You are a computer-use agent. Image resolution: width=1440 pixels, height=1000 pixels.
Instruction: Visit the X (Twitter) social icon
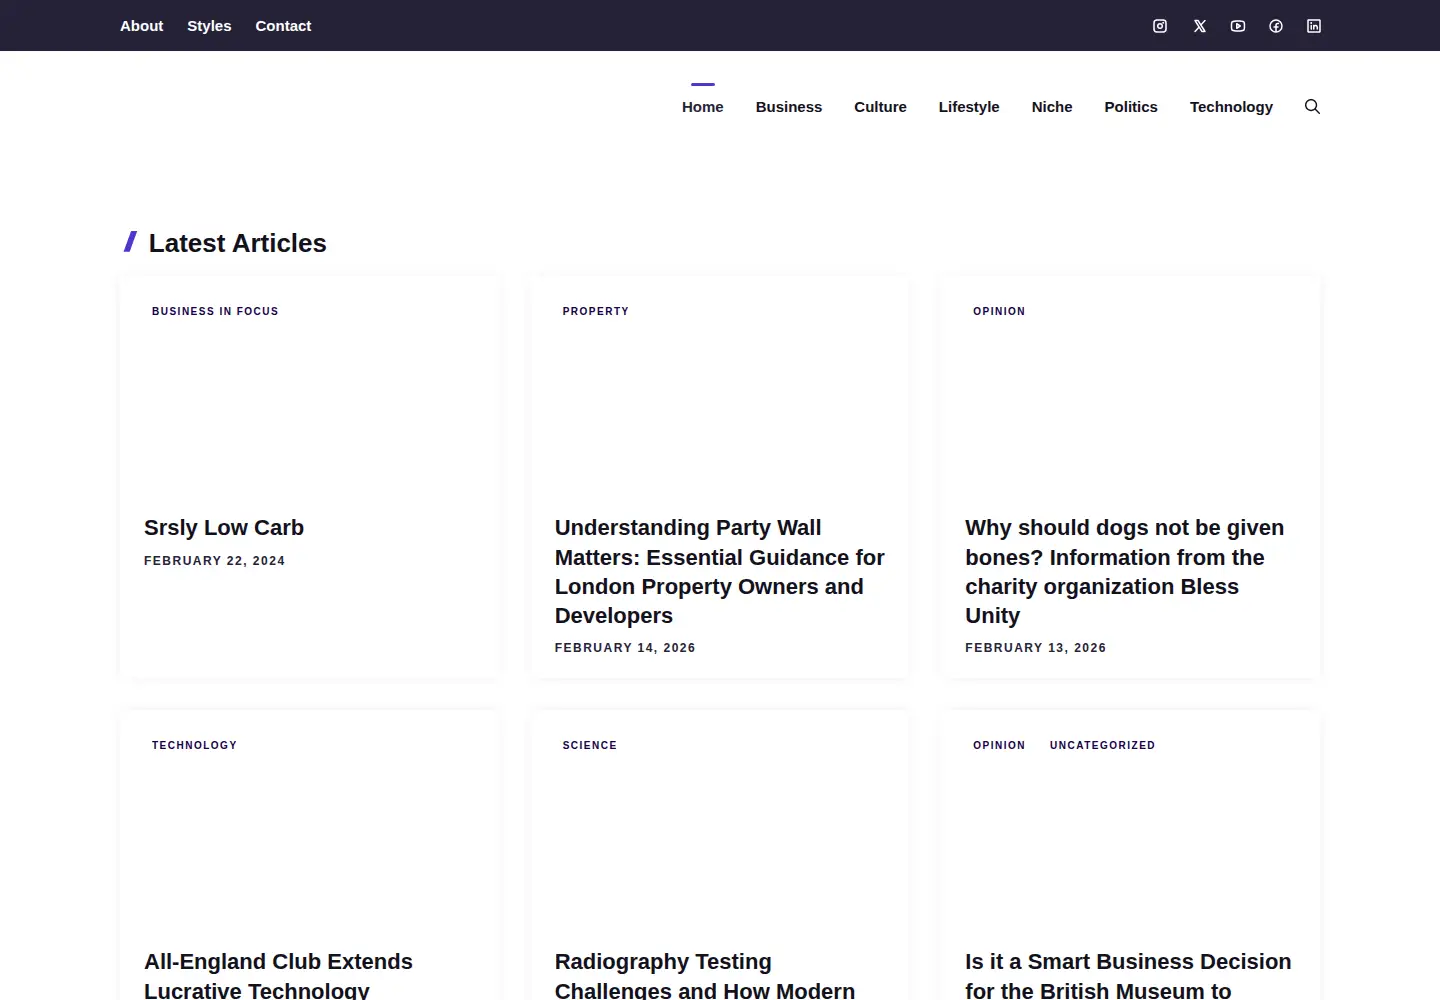click(x=1200, y=26)
